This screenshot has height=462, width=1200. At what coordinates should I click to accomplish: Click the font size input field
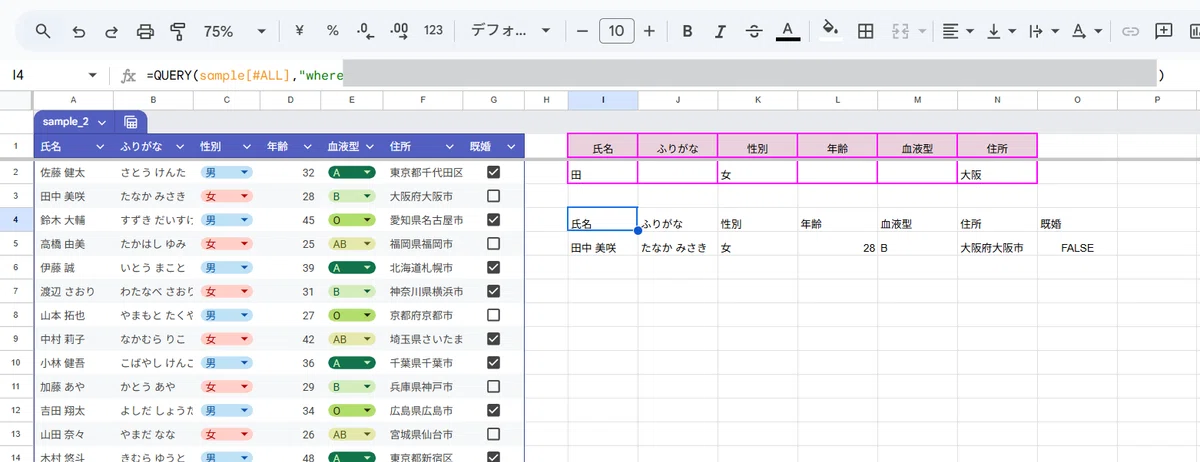coord(616,31)
